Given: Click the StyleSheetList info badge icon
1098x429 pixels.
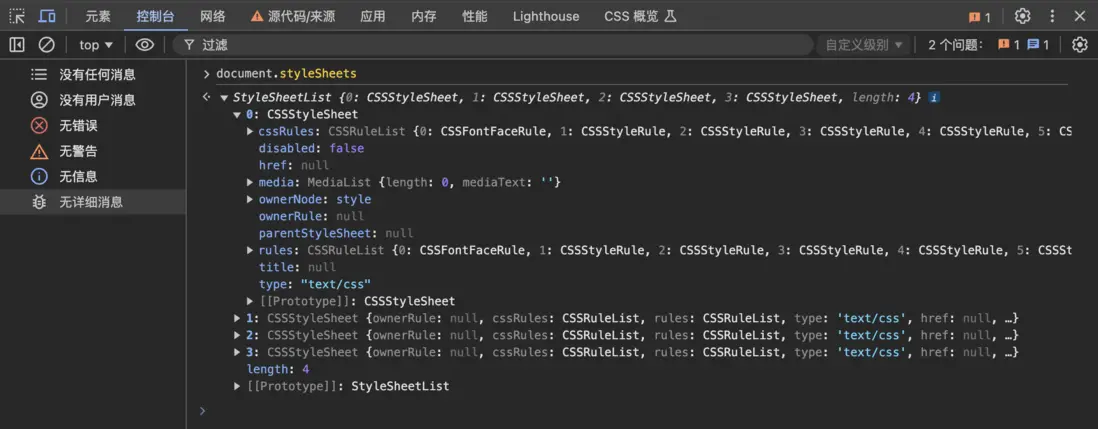Looking at the screenshot, I should 934,98.
